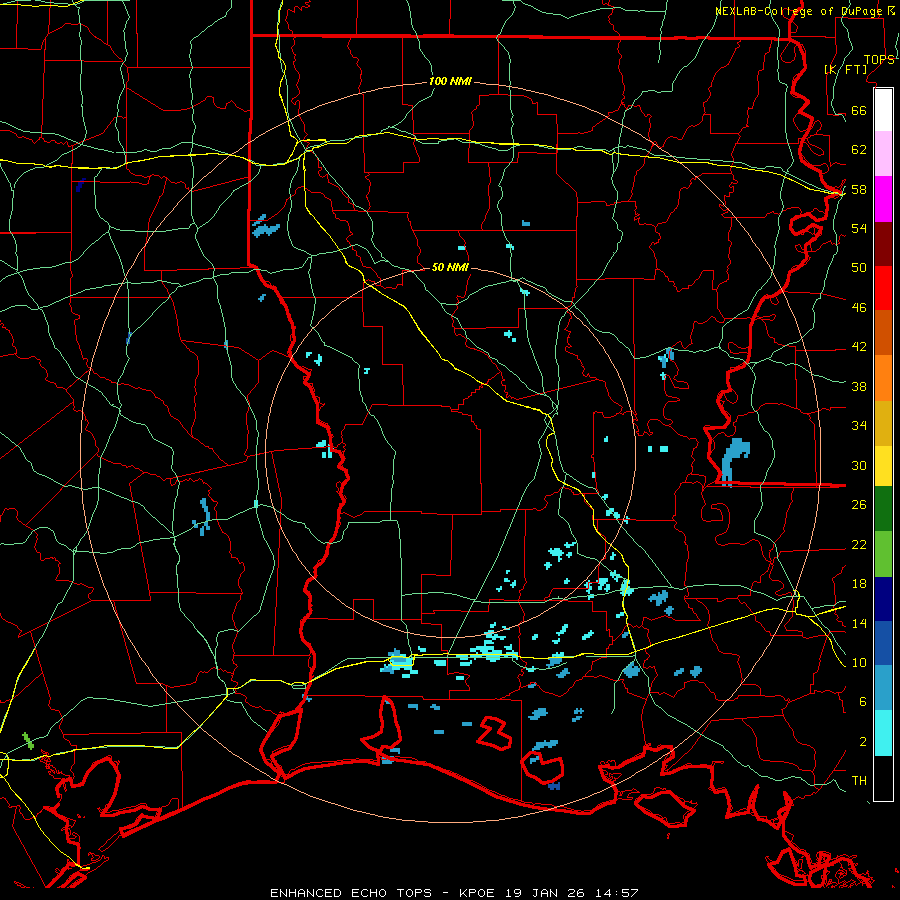This screenshot has height=900, width=900.
Task: Select the '26' legend value
Action: tap(859, 505)
